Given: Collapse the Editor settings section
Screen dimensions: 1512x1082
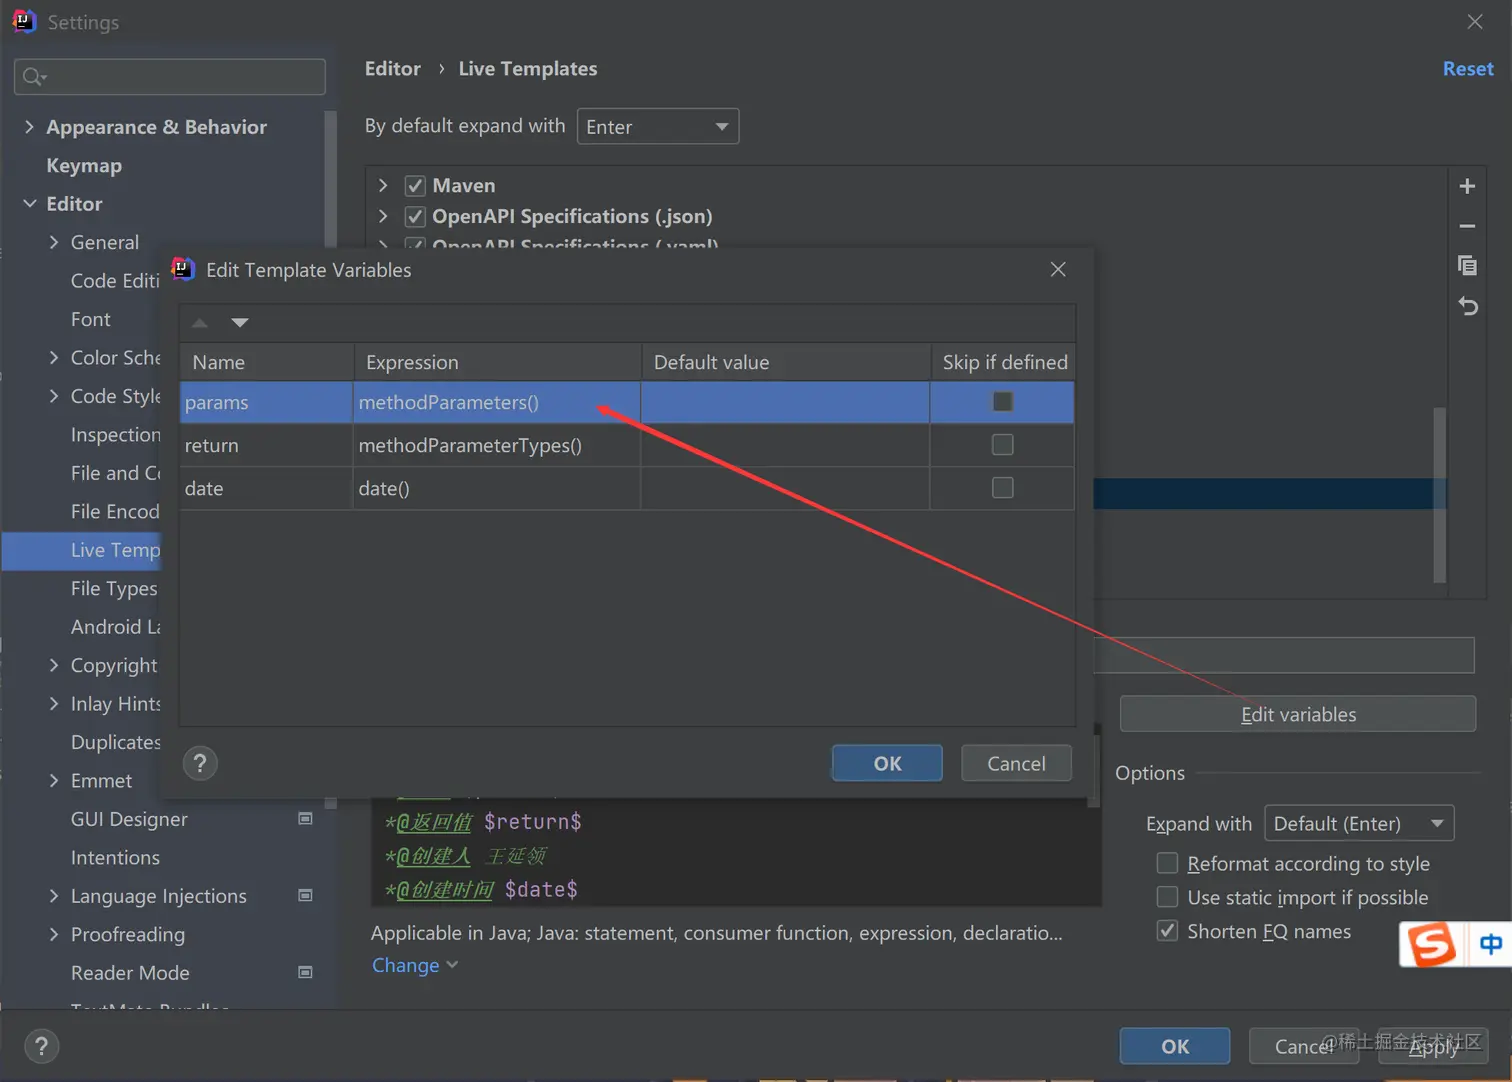Looking at the screenshot, I should tap(29, 204).
